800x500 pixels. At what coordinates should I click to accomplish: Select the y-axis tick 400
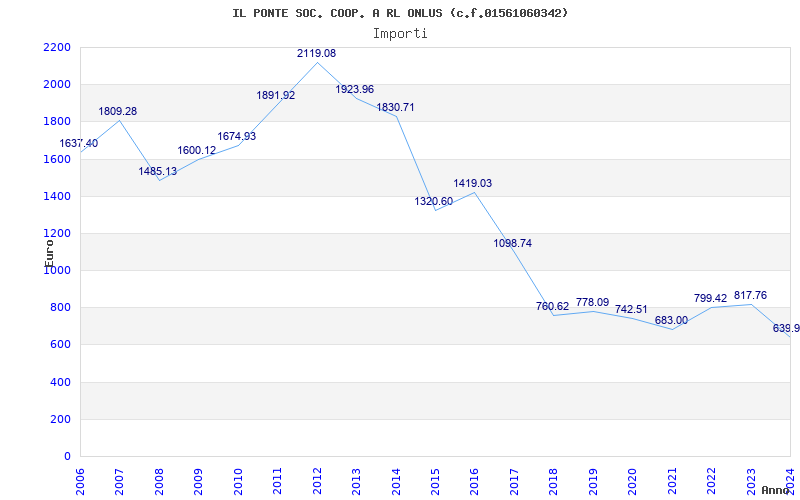(x=61, y=382)
